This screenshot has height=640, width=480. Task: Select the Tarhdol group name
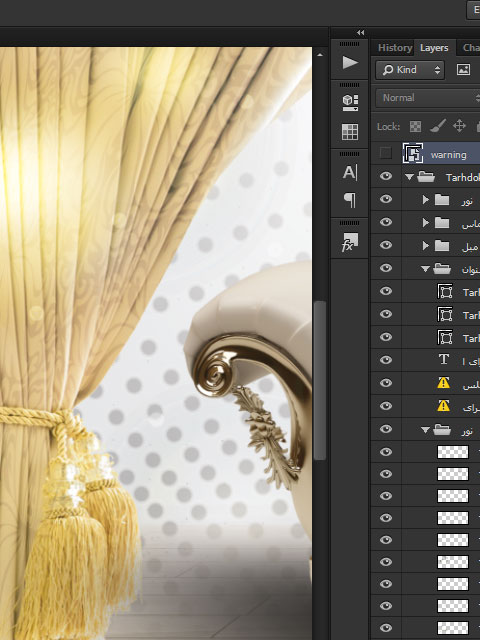click(x=463, y=178)
